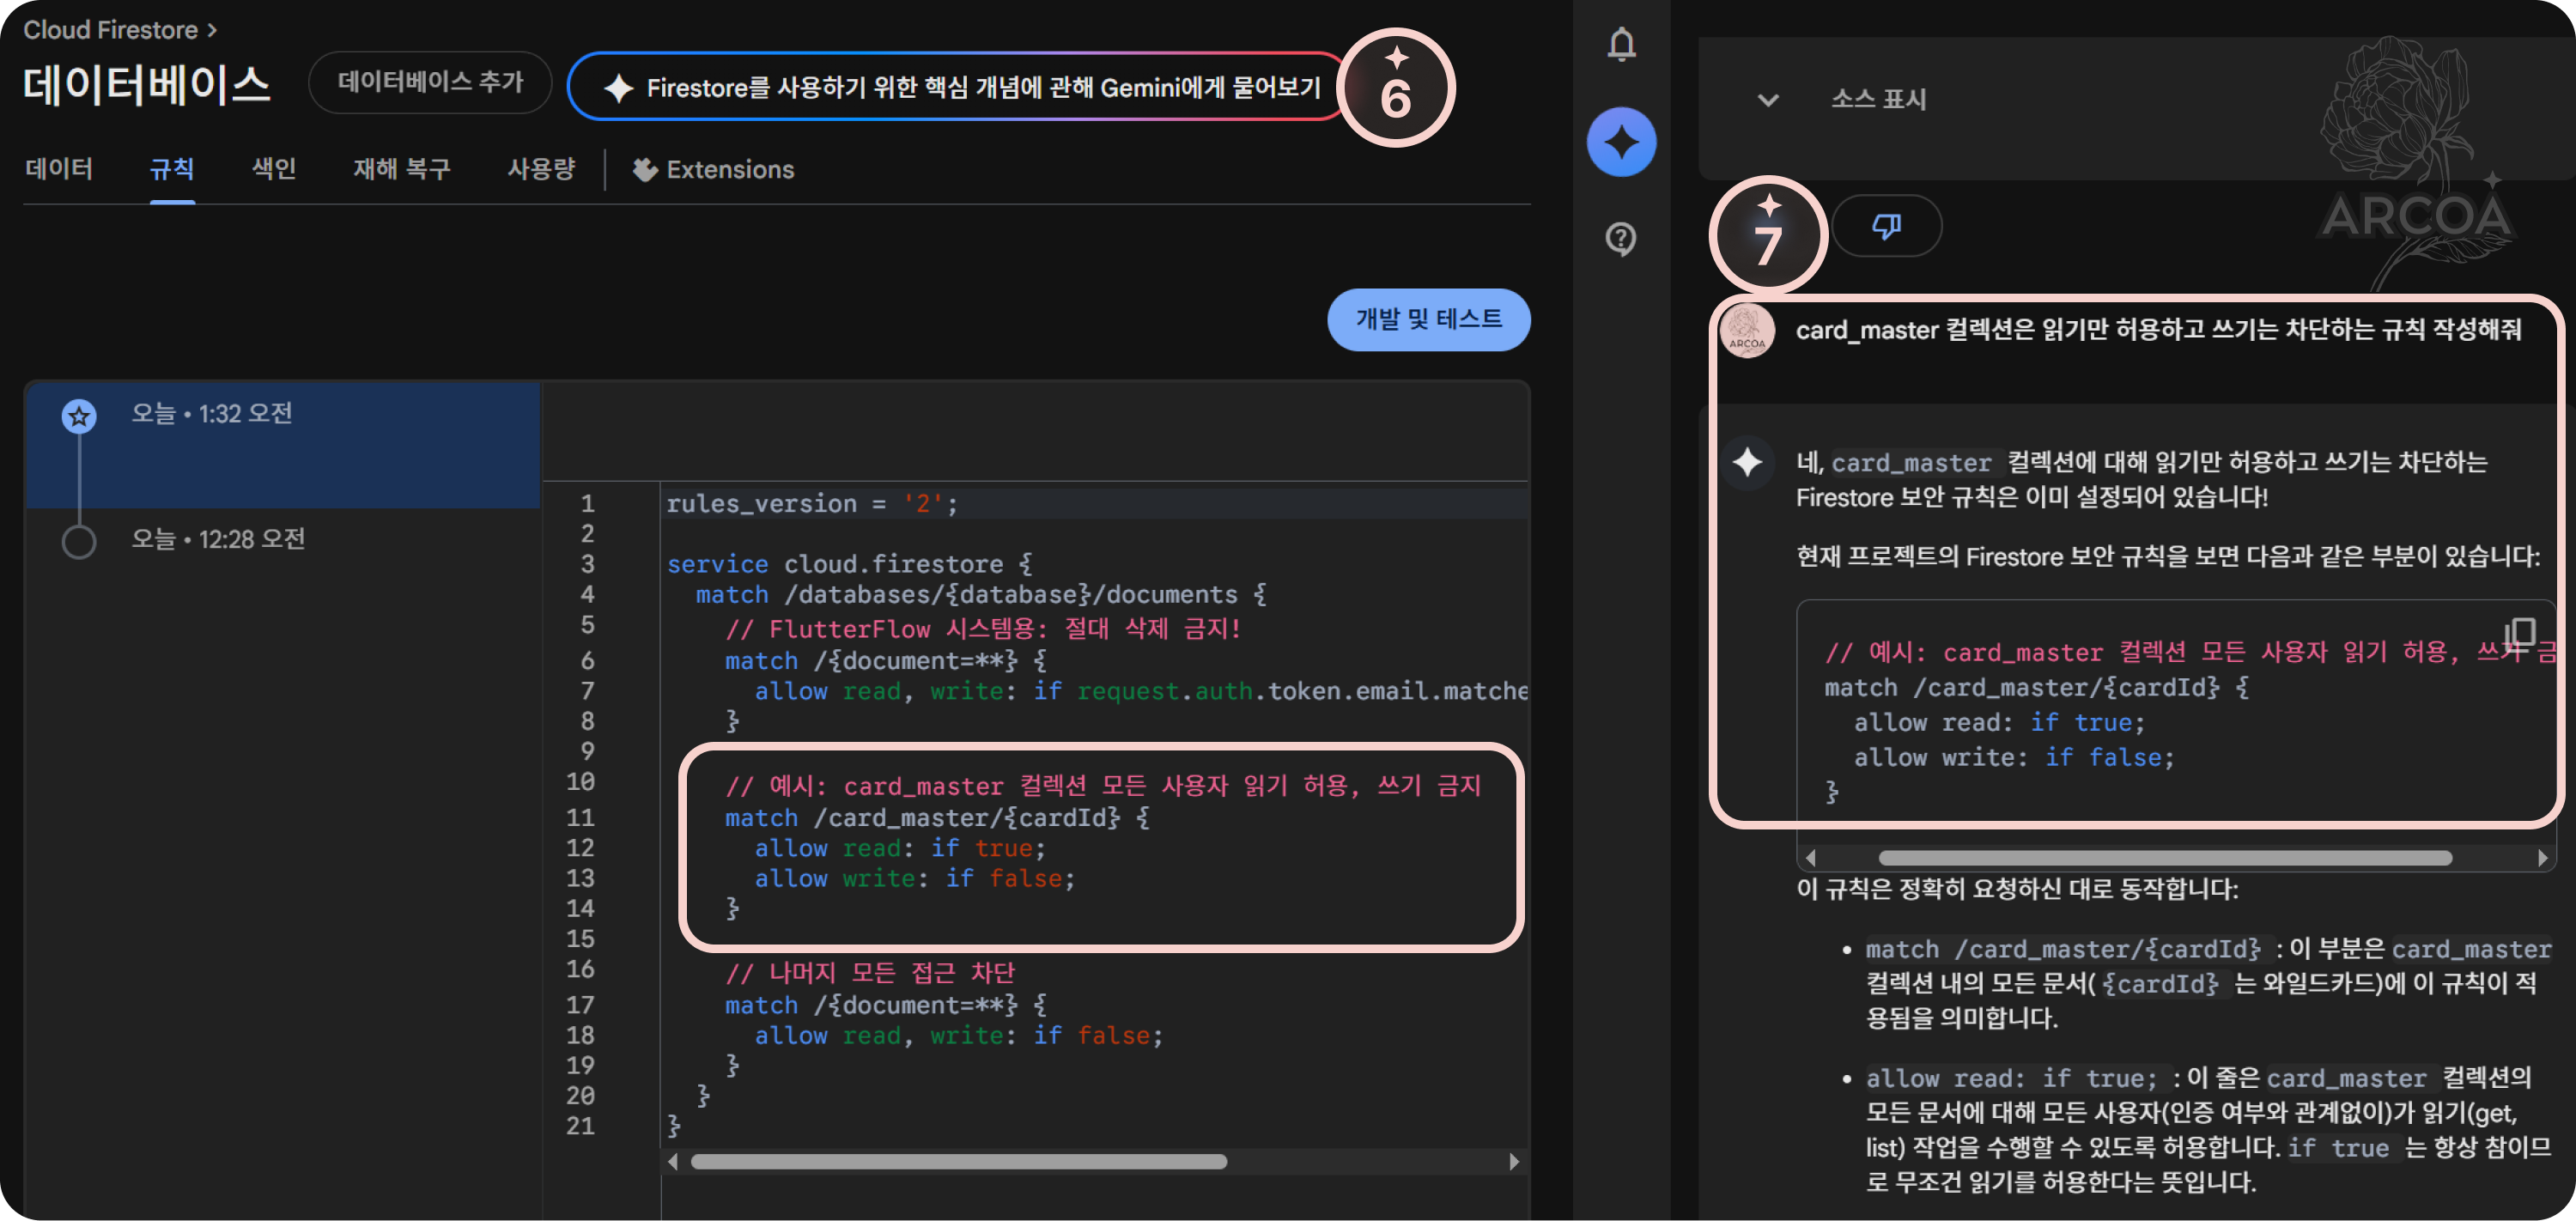Go to the 사용량 tab

click(x=541, y=169)
